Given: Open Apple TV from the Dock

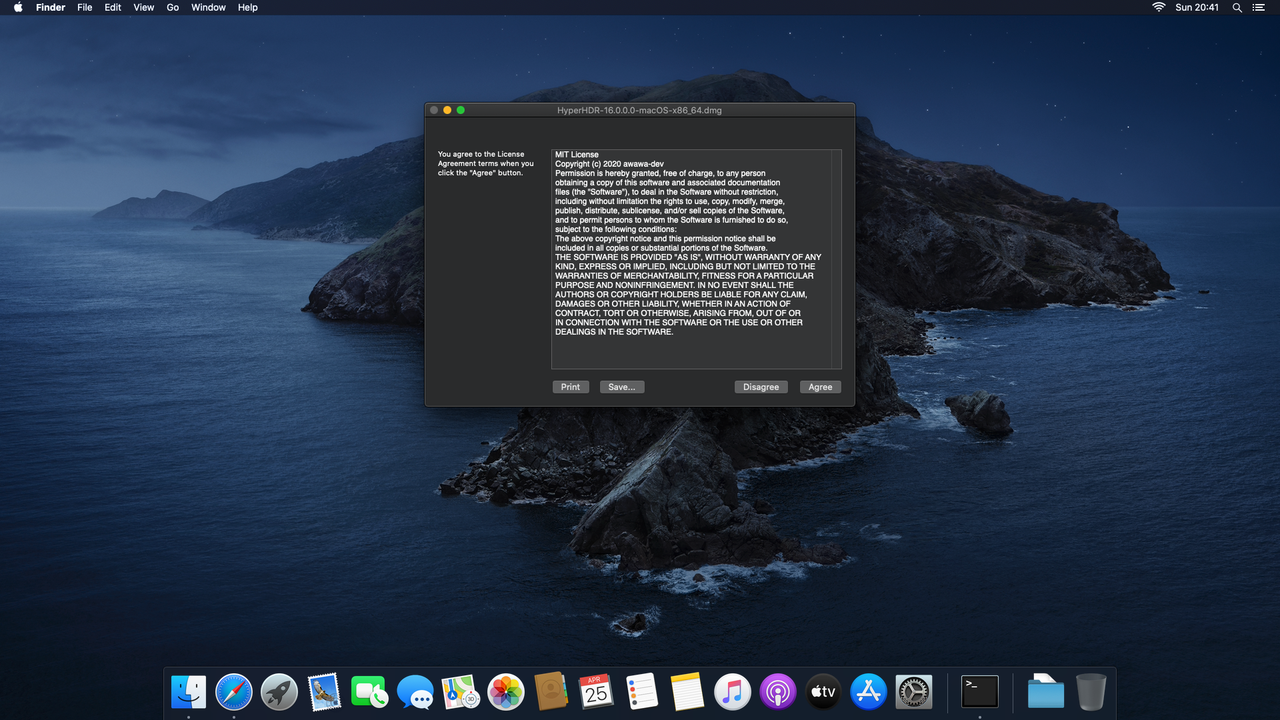Looking at the screenshot, I should click(x=823, y=691).
